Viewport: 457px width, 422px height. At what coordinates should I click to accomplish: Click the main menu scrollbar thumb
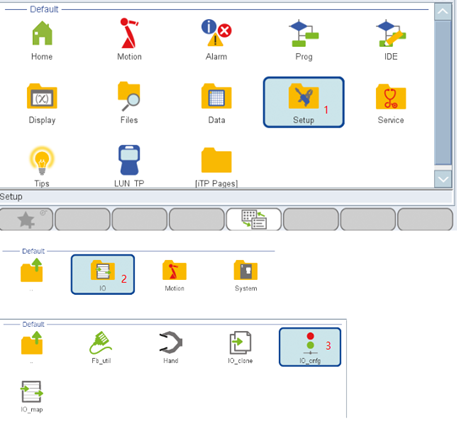pos(443,93)
